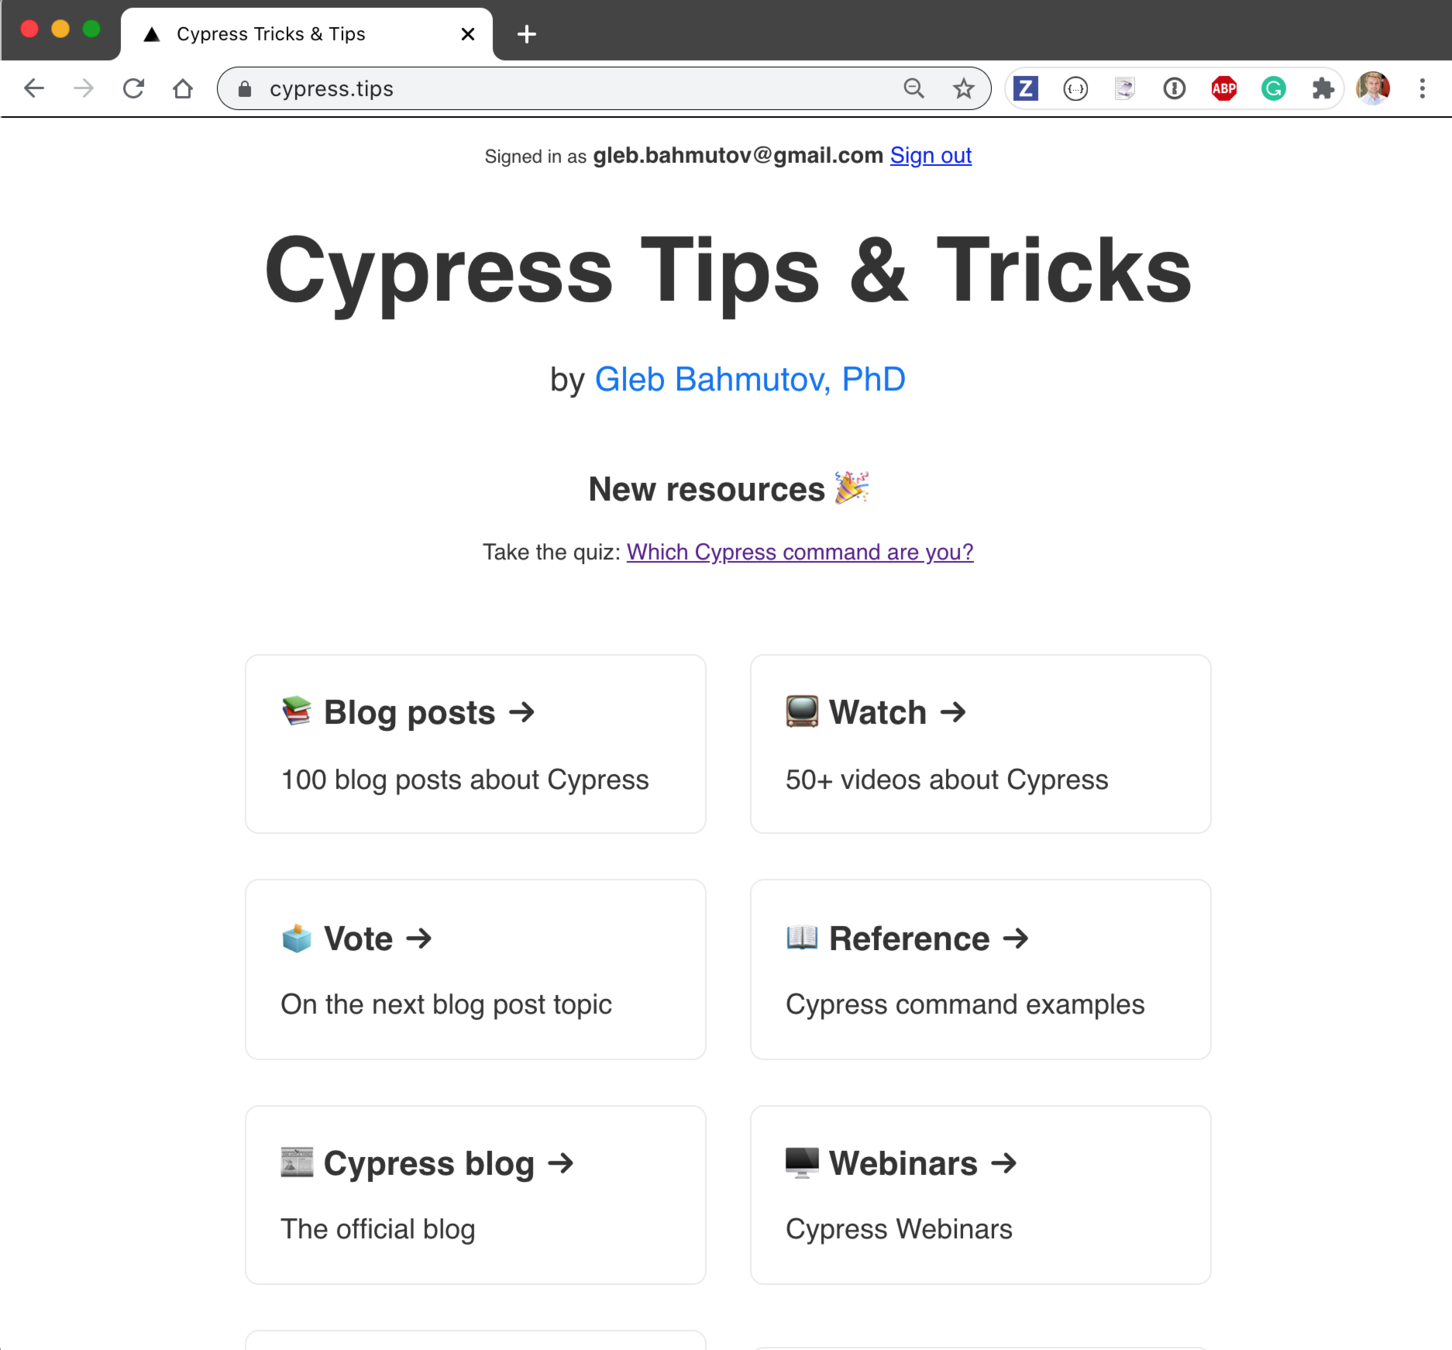This screenshot has width=1452, height=1350.
Task: Click the browser forward arrow
Action: [83, 88]
